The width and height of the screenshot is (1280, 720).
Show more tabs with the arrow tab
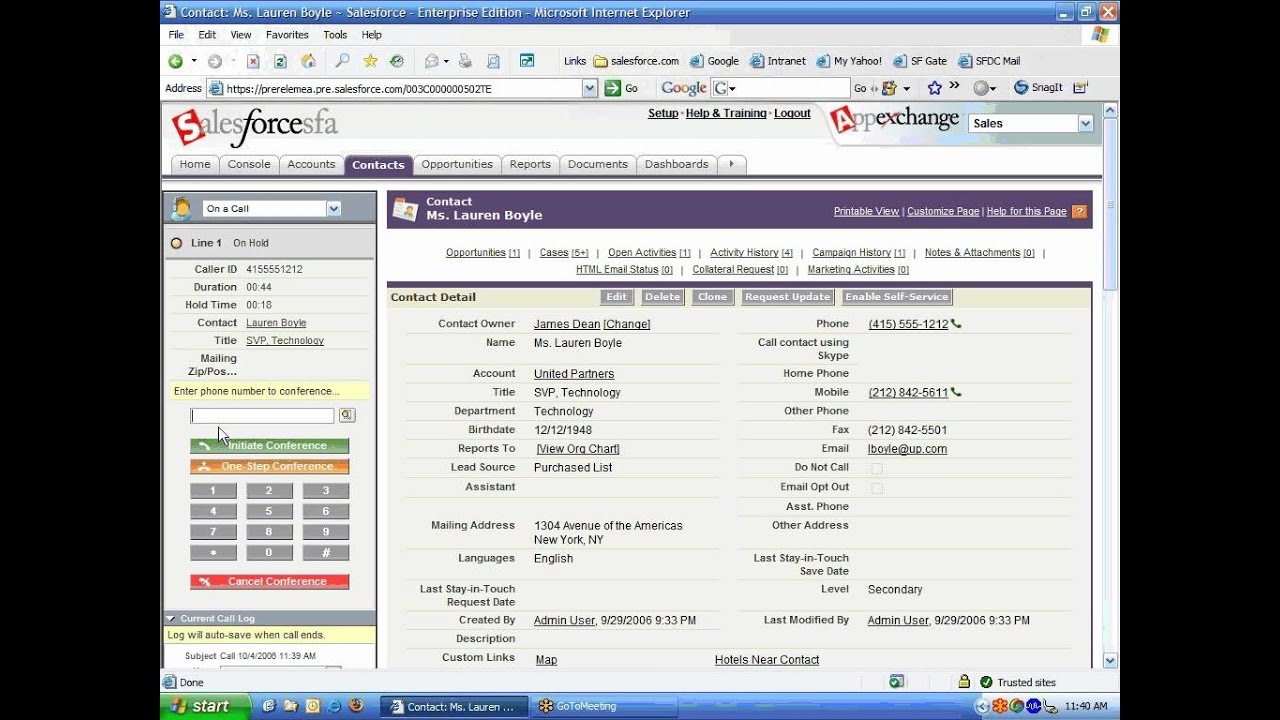[x=731, y=164]
